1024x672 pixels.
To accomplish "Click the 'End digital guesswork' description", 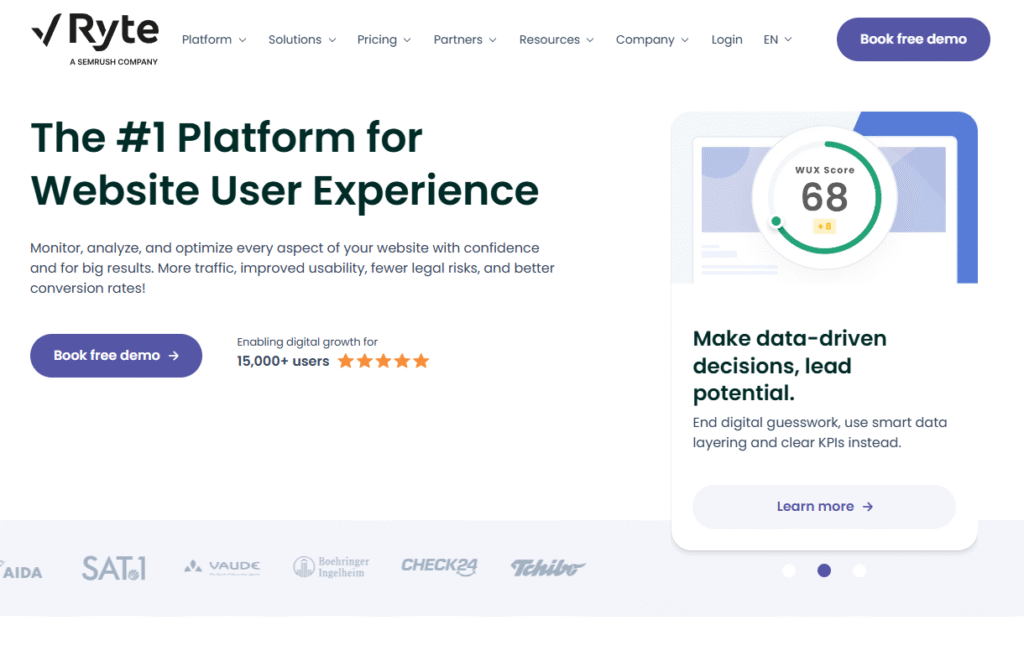I will 820,432.
